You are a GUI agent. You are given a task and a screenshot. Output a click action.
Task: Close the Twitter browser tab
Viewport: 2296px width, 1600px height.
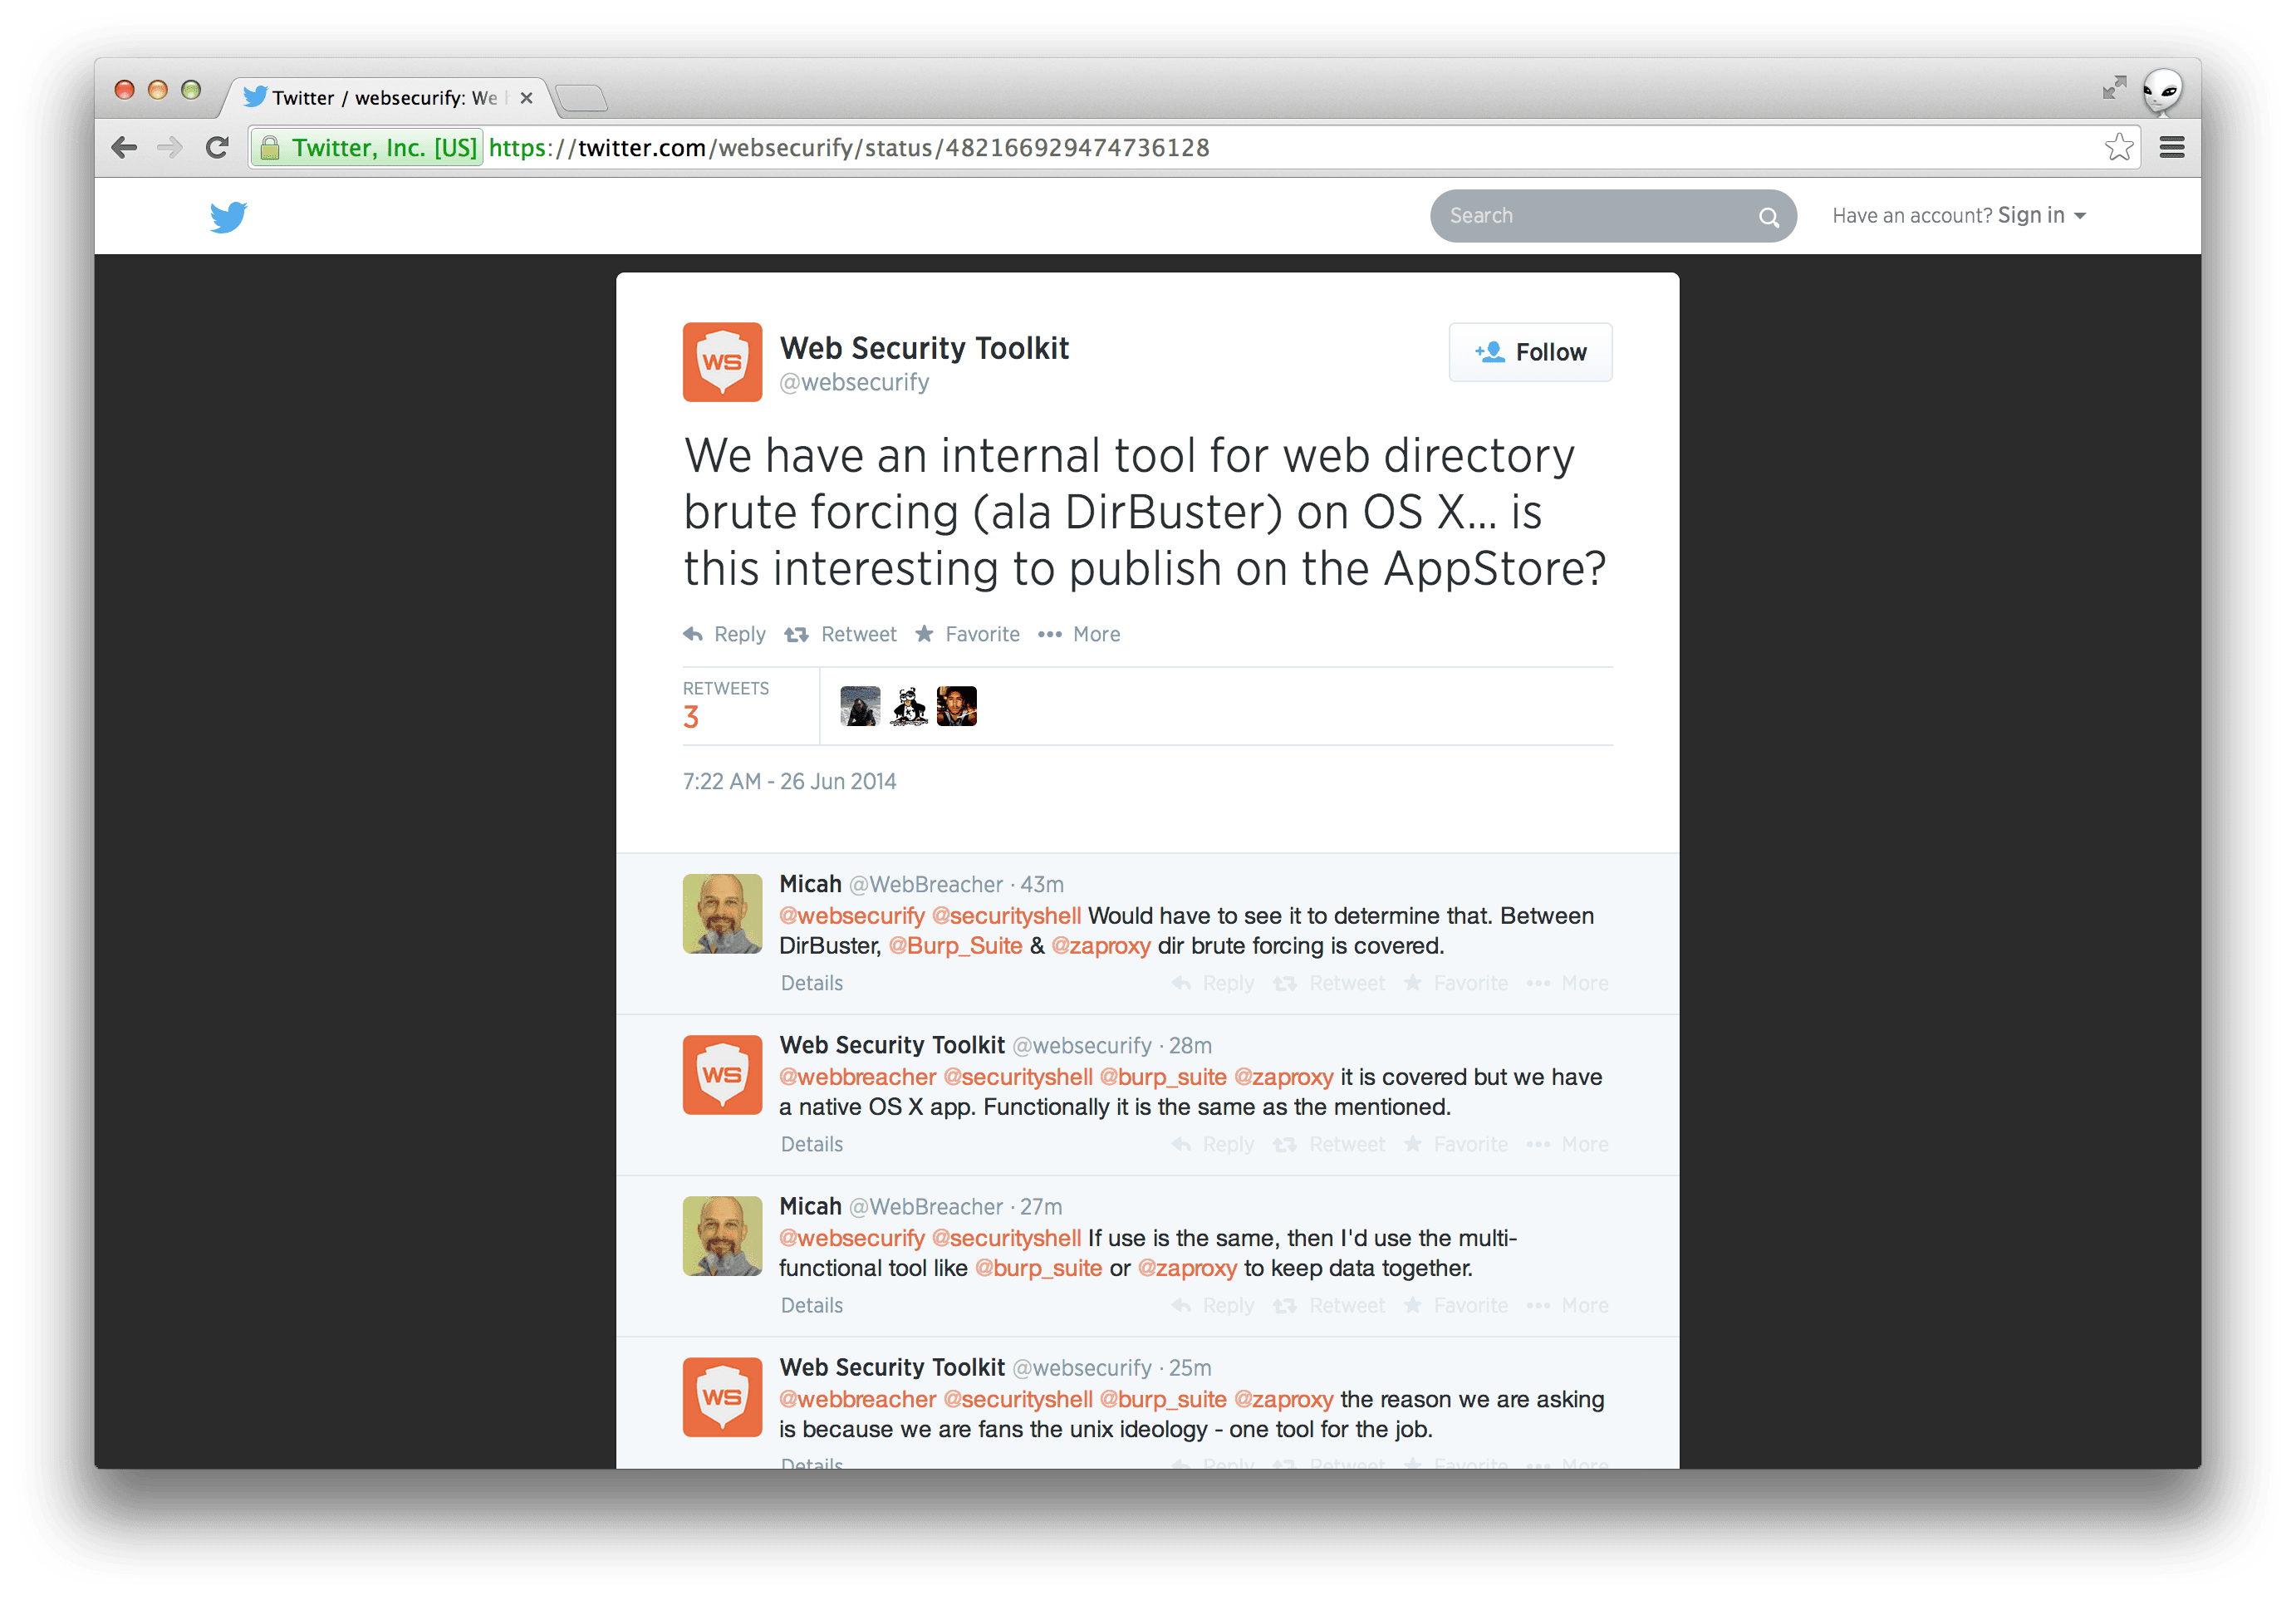point(526,97)
